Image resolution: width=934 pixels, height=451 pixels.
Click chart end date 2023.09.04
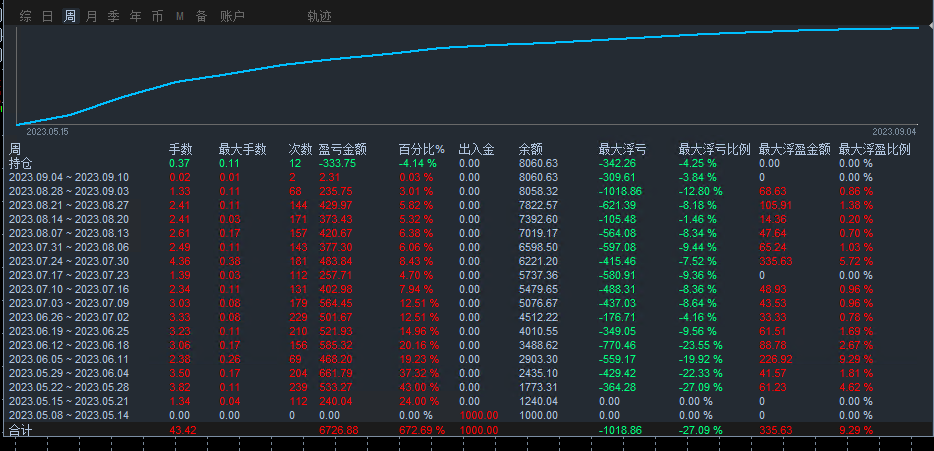(x=894, y=132)
